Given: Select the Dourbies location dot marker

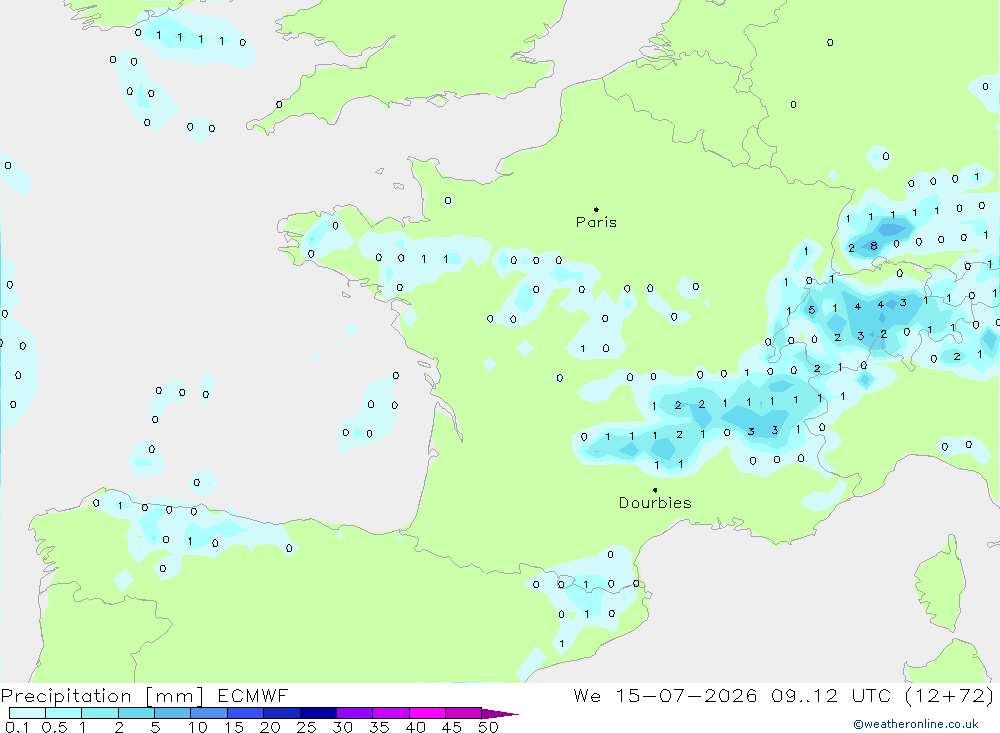Looking at the screenshot, I should (x=655, y=490).
